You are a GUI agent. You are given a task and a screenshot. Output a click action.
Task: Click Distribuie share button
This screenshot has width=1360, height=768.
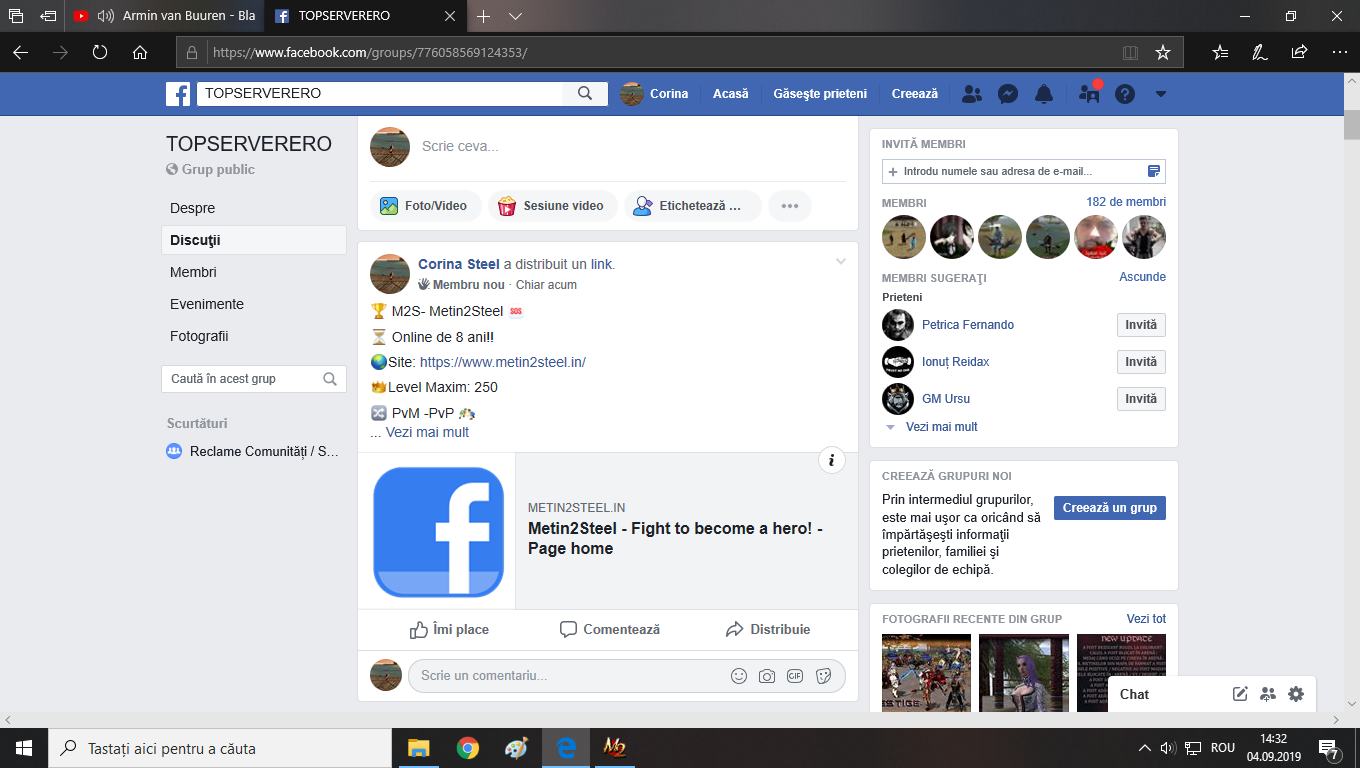pyautogui.click(x=768, y=629)
